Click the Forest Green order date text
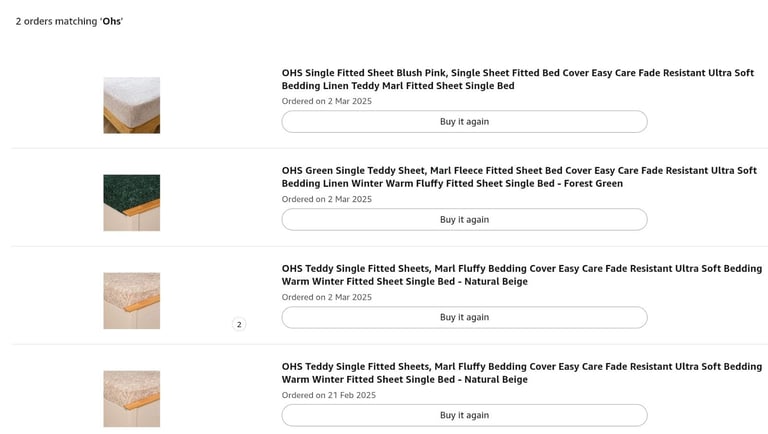Viewport: 768px width, 434px height. pyautogui.click(x=327, y=199)
